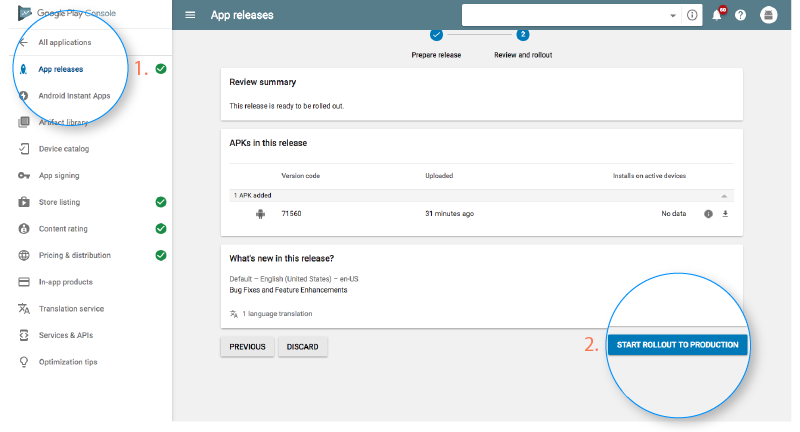Screen dimensions: 800x432
Task: Open the hamburger navigation menu
Action: 191,15
